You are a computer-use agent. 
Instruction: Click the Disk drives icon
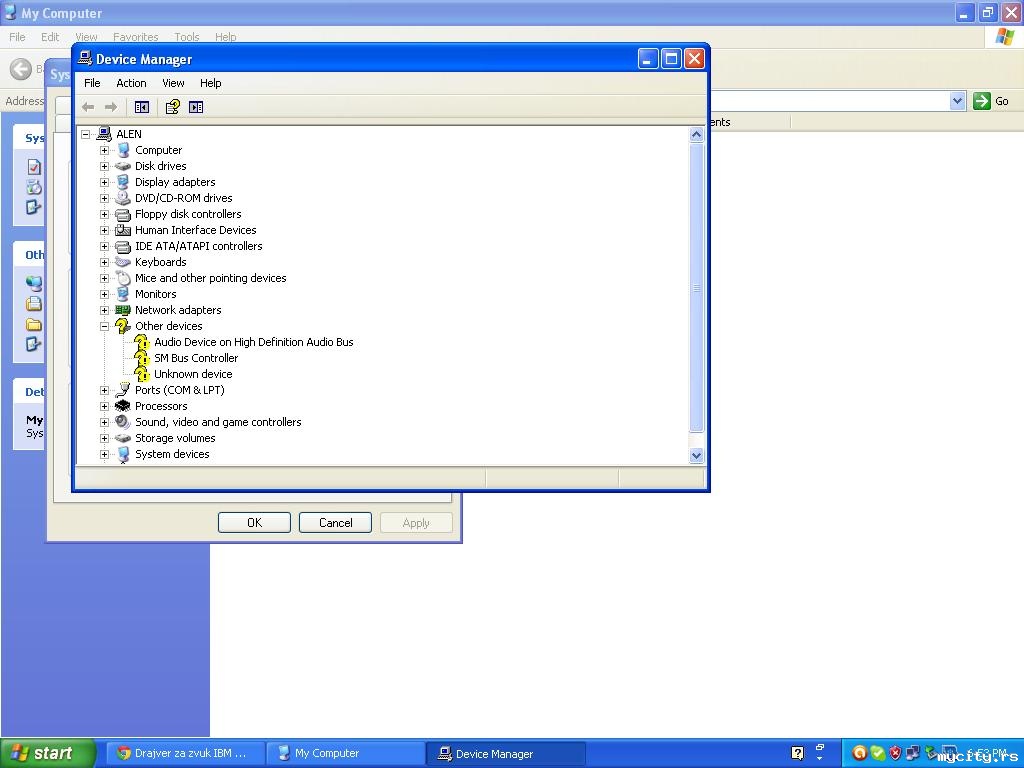click(x=123, y=166)
